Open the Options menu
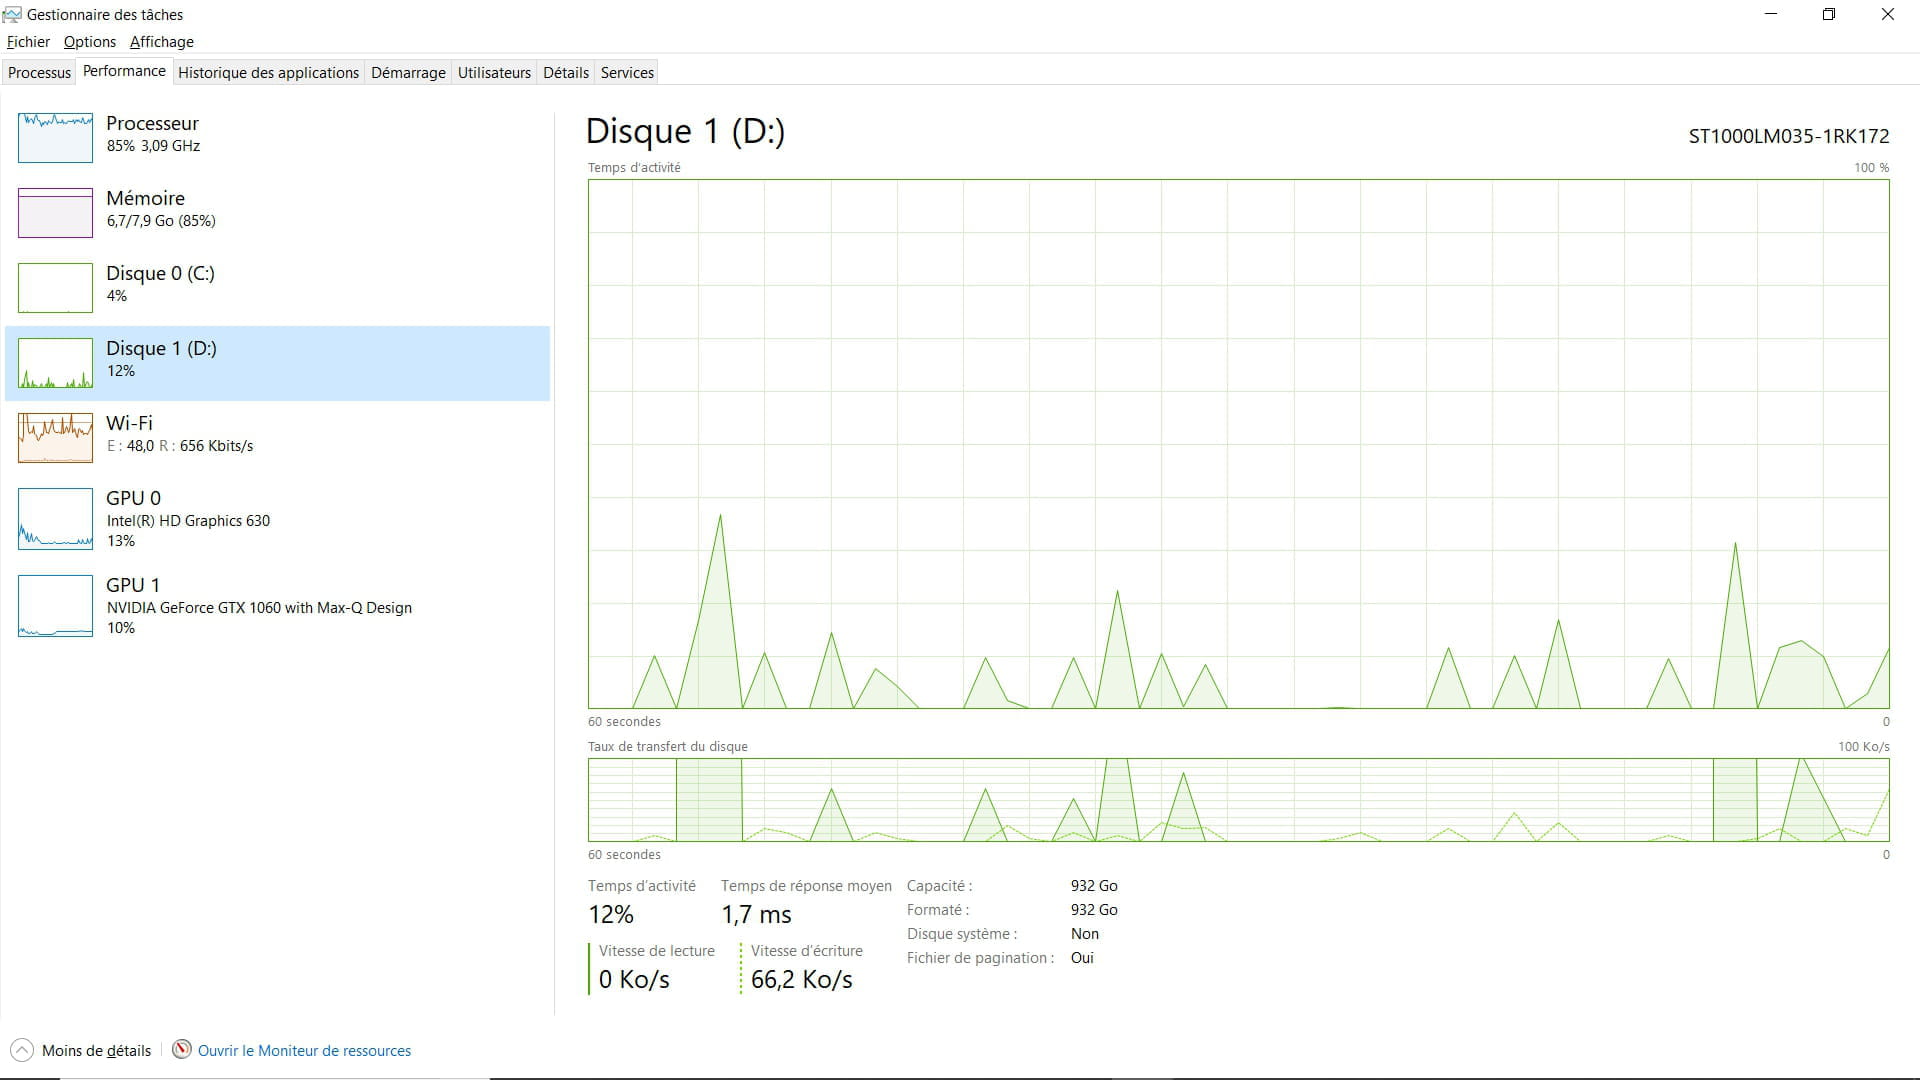1920x1080 pixels. [x=89, y=42]
